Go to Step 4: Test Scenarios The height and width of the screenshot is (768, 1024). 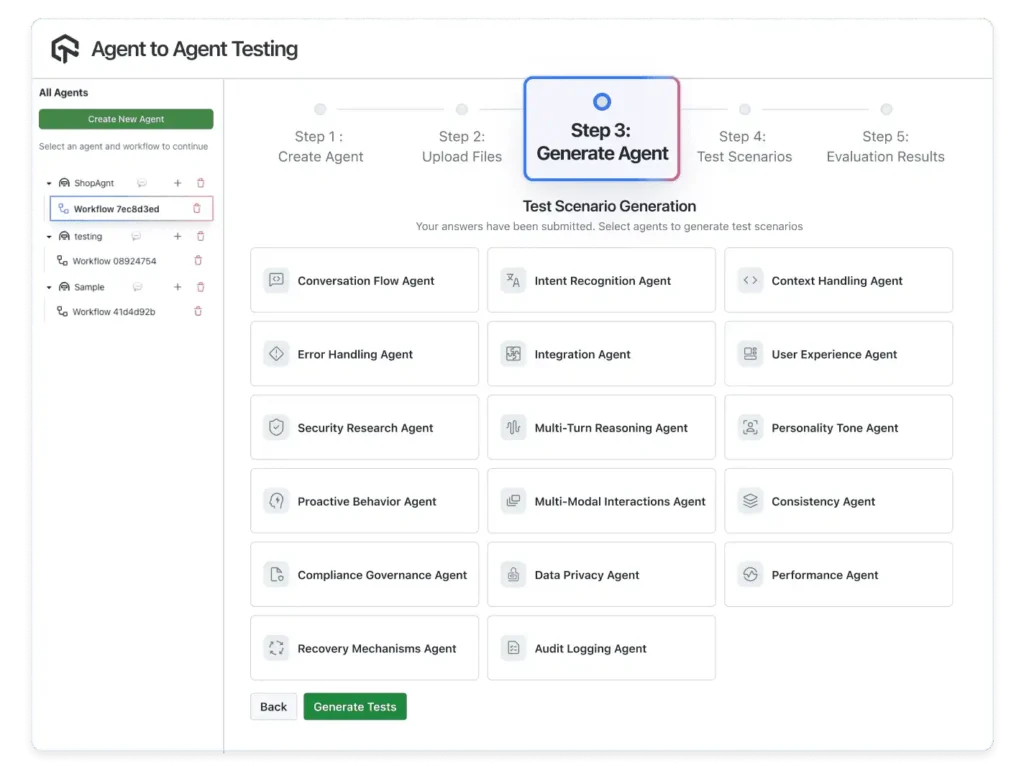coord(744,146)
